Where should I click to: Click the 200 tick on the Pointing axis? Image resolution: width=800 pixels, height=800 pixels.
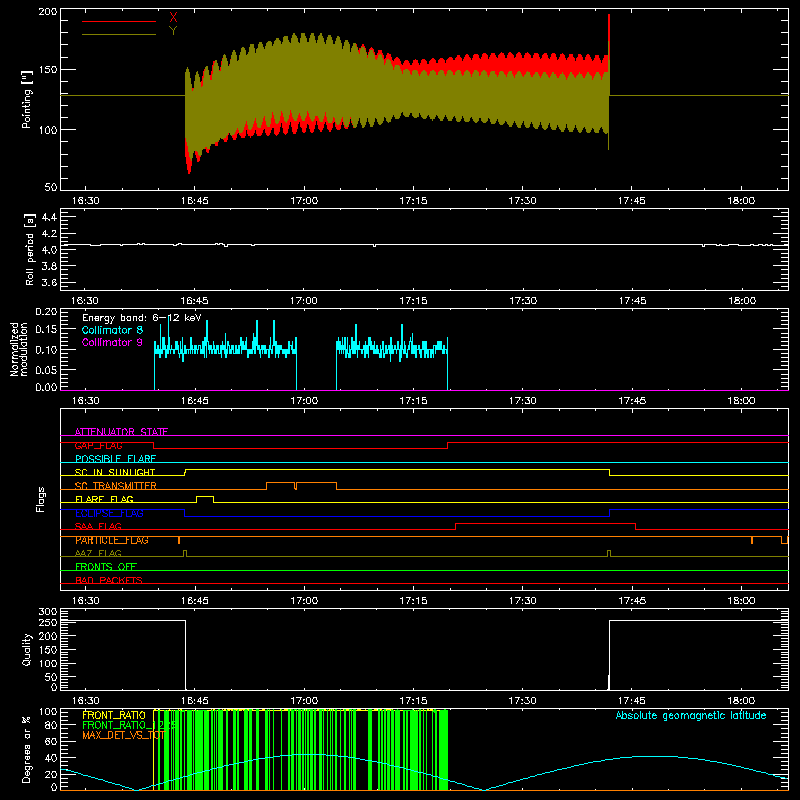(48, 12)
